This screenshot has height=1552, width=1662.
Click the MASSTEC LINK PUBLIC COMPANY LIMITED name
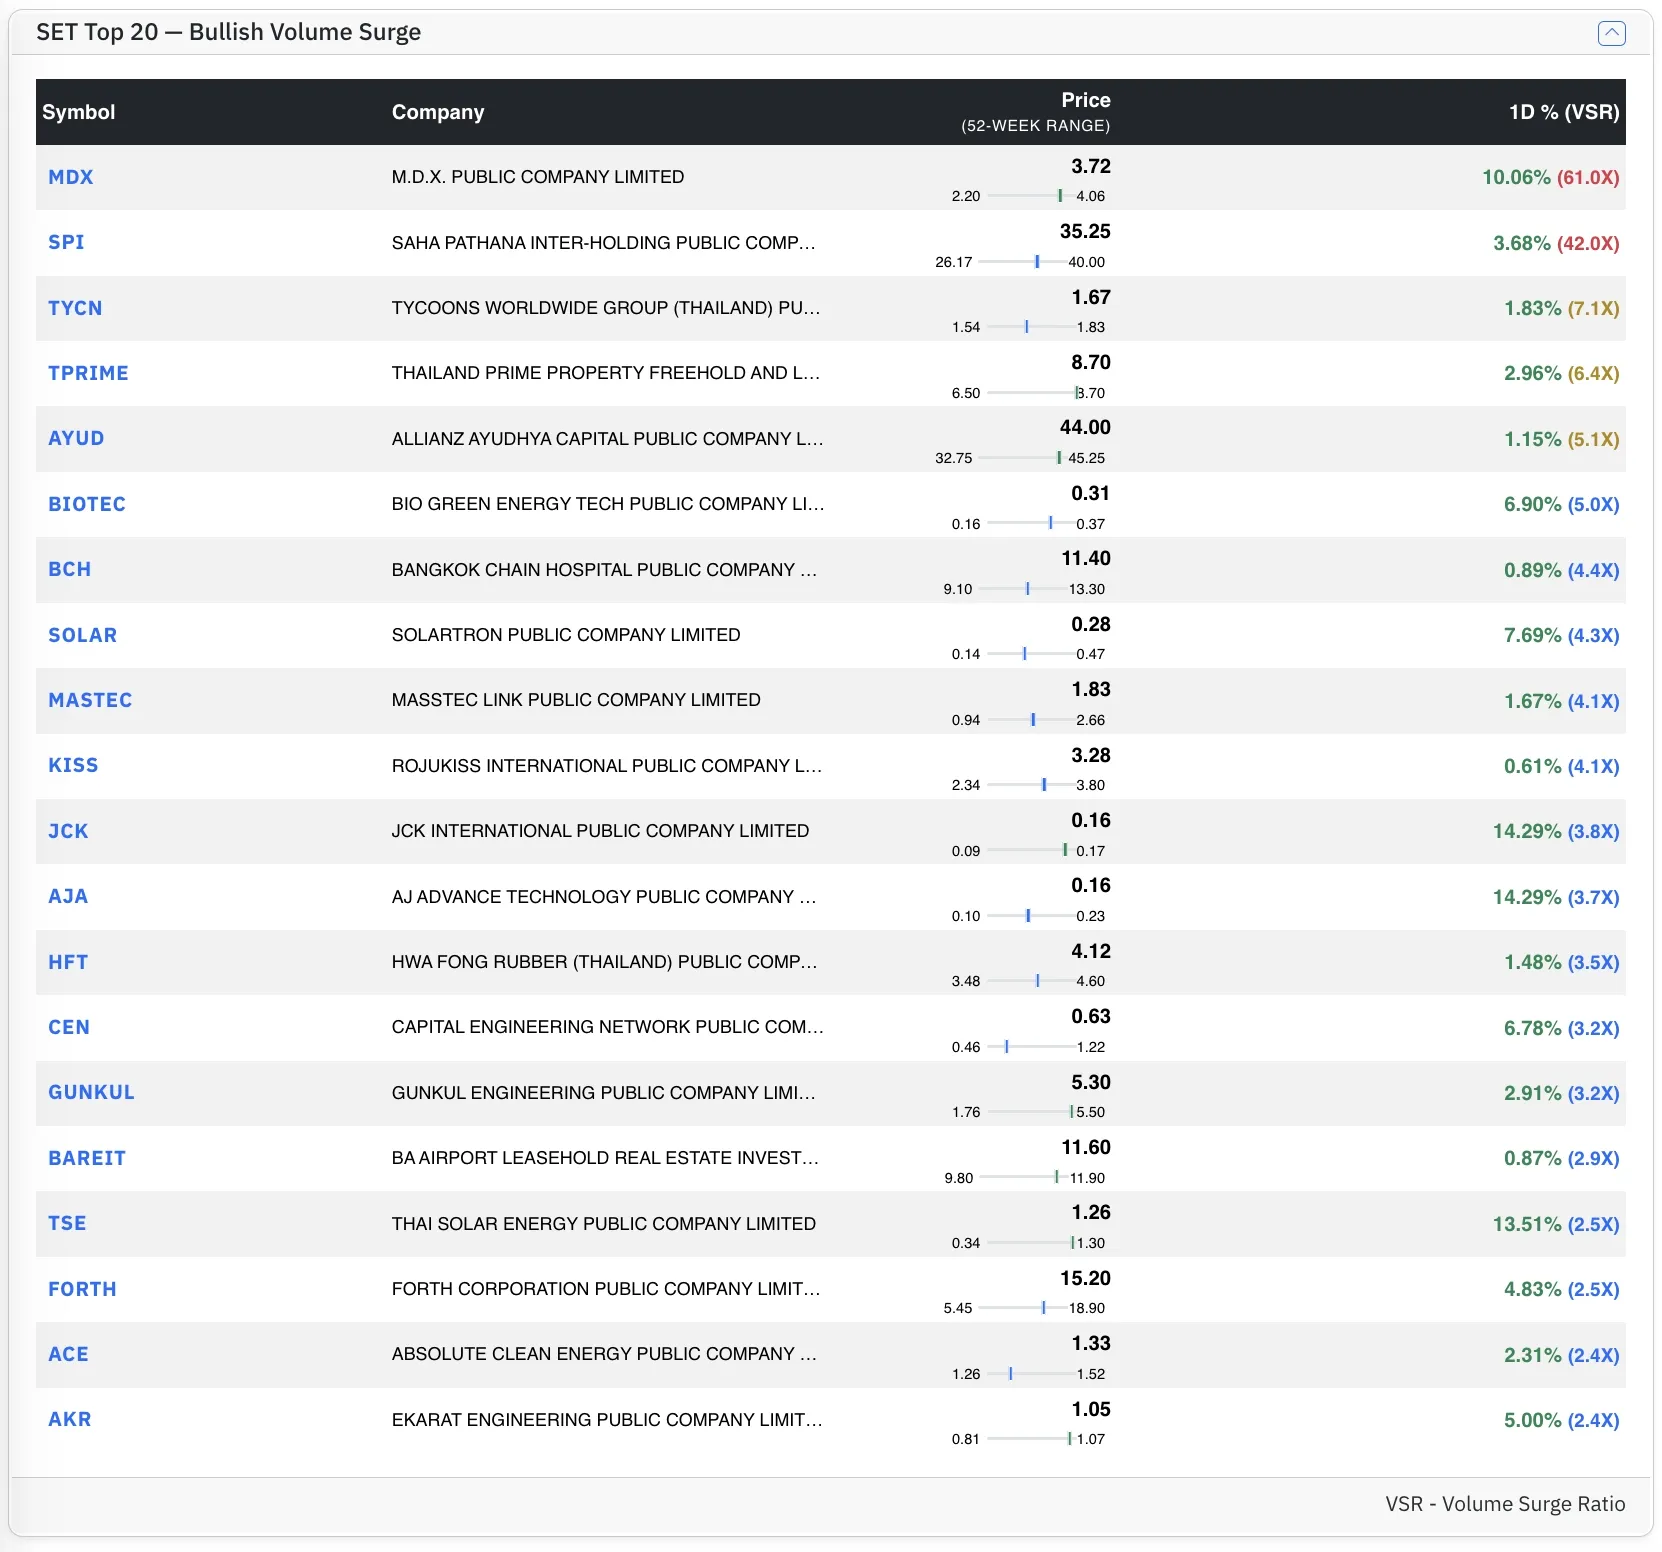(x=576, y=700)
